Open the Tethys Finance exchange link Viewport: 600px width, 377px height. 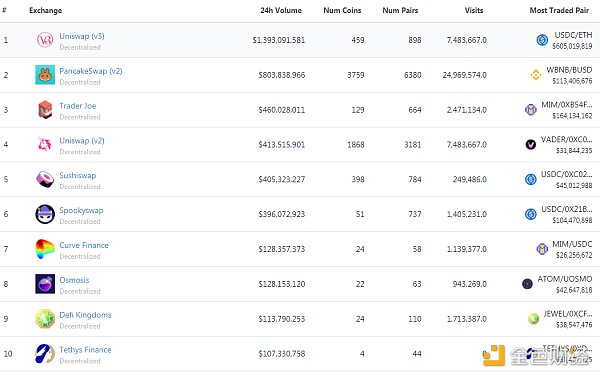(x=85, y=349)
